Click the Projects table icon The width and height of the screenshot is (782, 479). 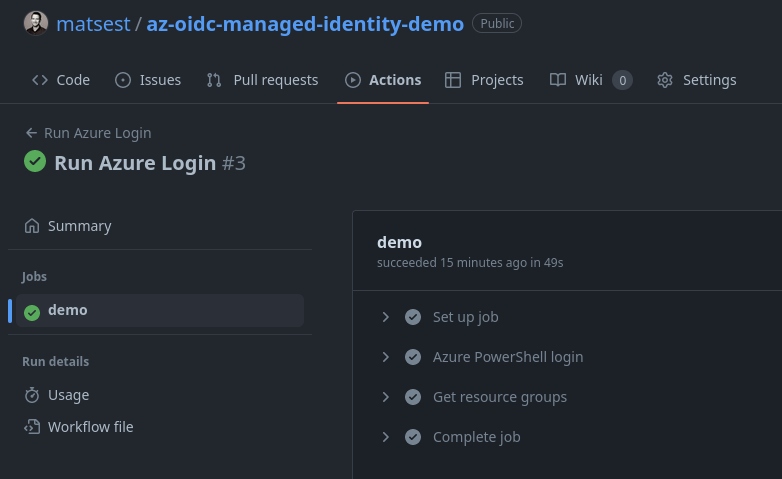(x=453, y=80)
